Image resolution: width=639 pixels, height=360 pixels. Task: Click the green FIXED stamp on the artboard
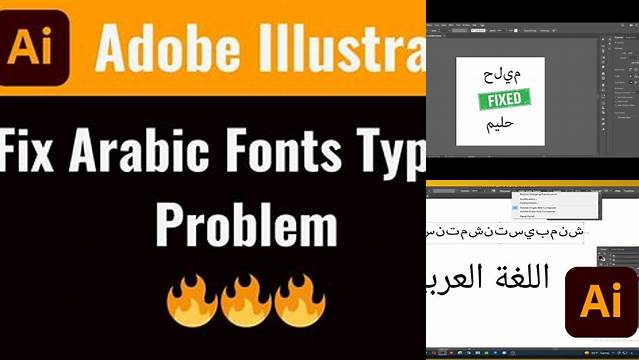point(505,99)
